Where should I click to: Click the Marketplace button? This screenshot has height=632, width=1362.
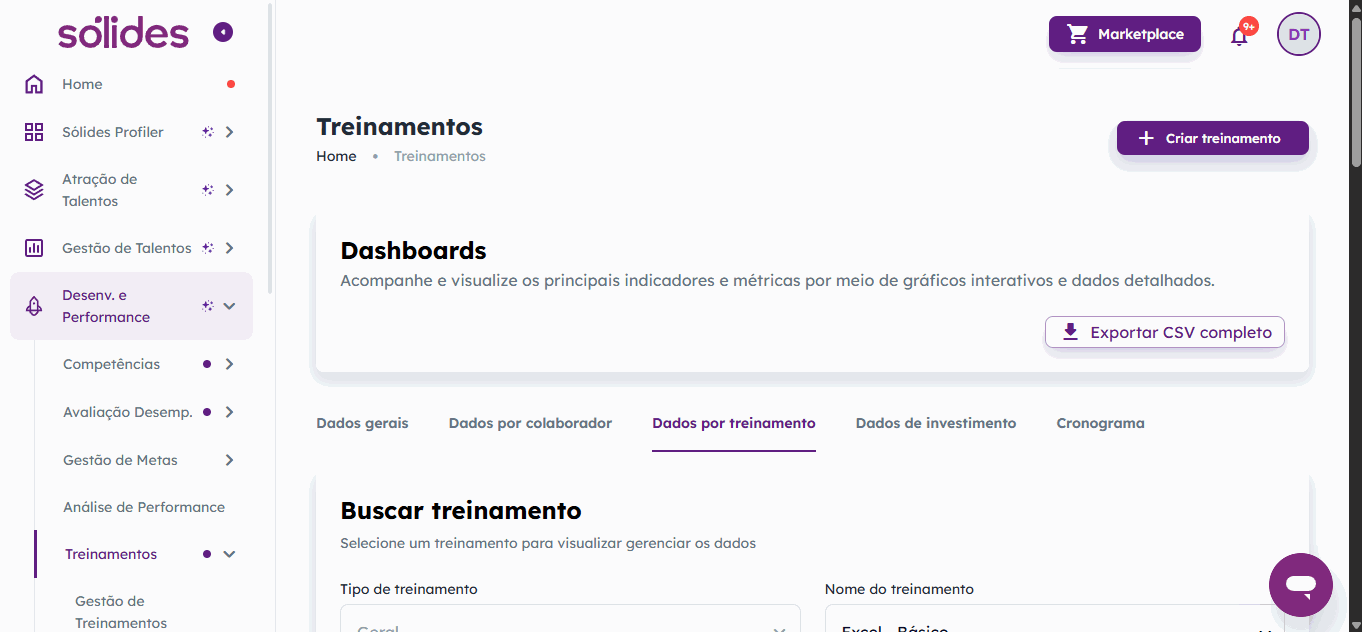coord(1125,34)
